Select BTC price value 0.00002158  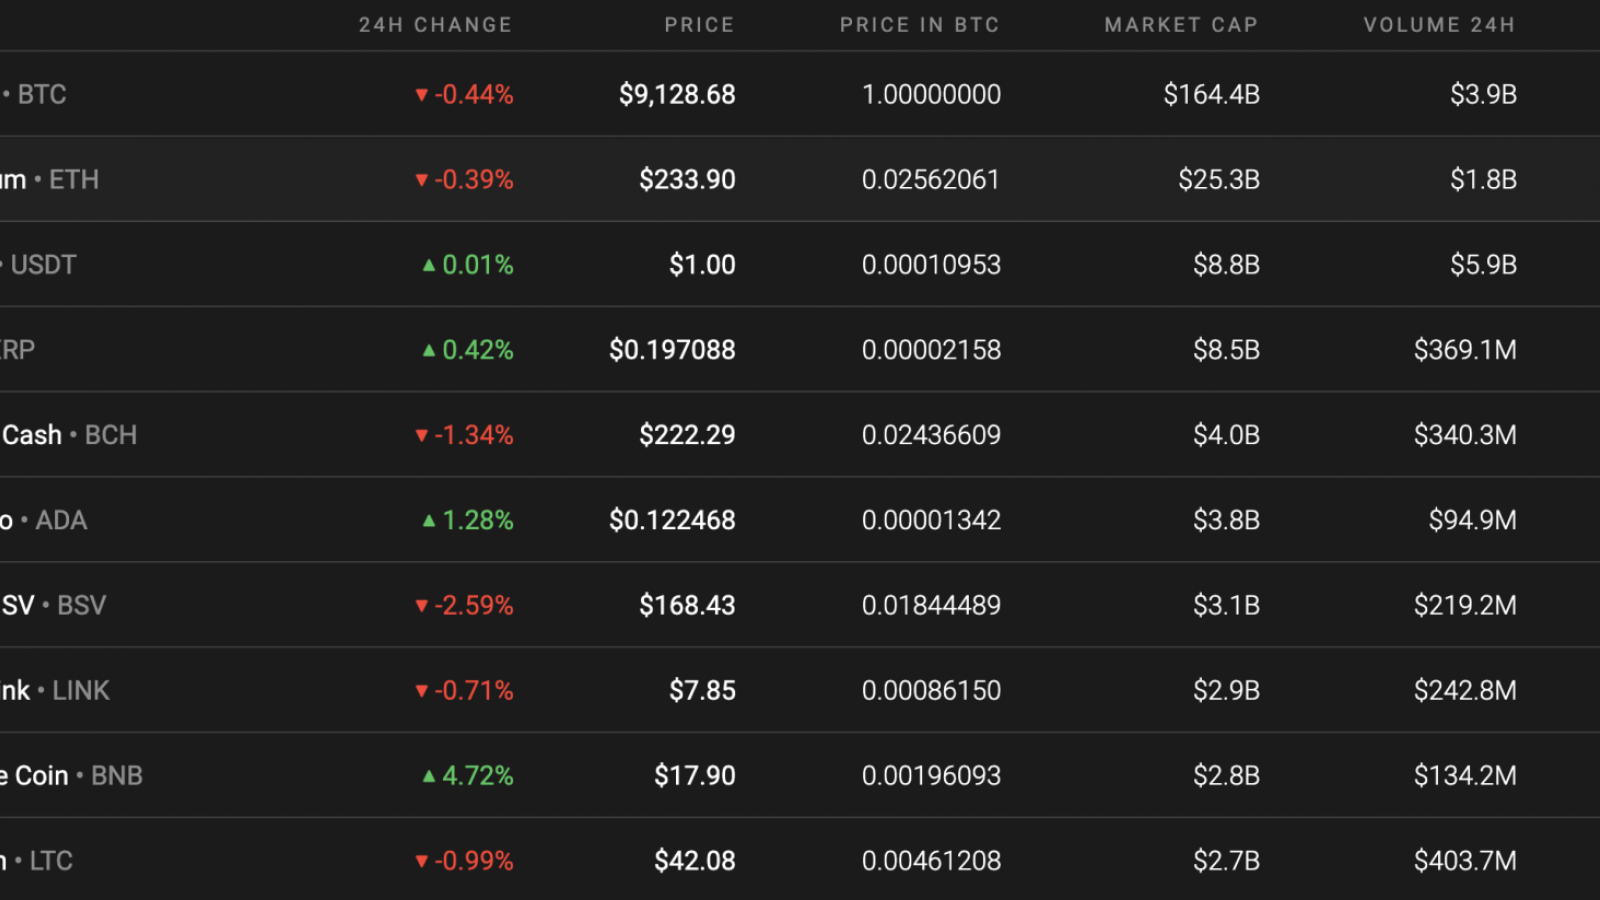pyautogui.click(x=931, y=349)
